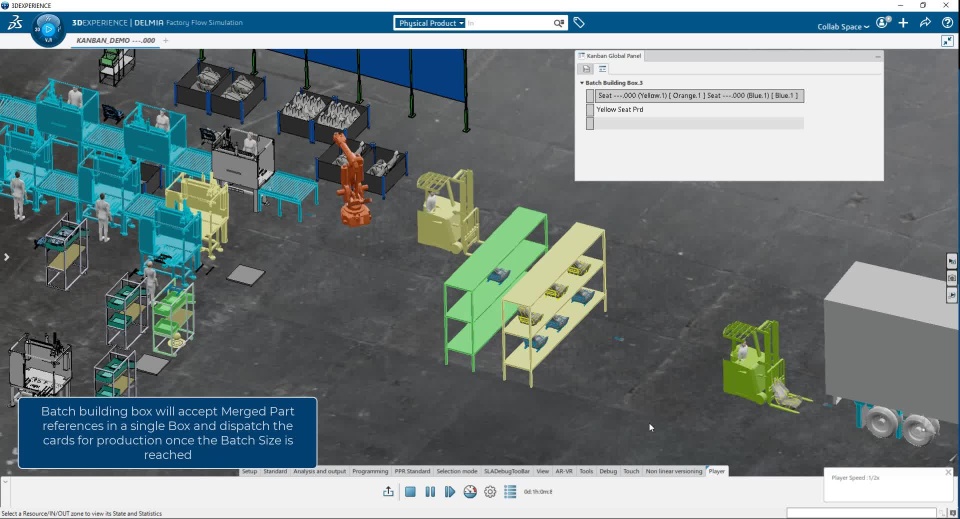The width and height of the screenshot is (960, 519).
Task: Toggle the checkbox beside Yellow Seat Prd
Action: (x=590, y=110)
